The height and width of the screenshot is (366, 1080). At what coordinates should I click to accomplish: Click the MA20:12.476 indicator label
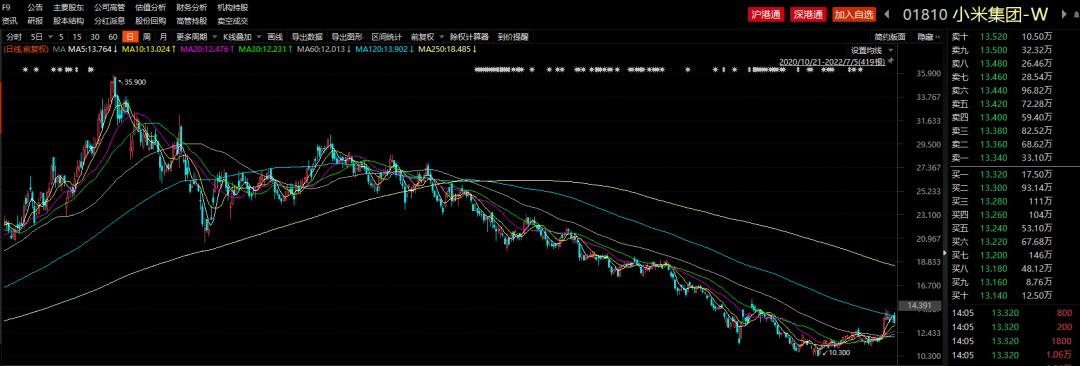(206, 50)
